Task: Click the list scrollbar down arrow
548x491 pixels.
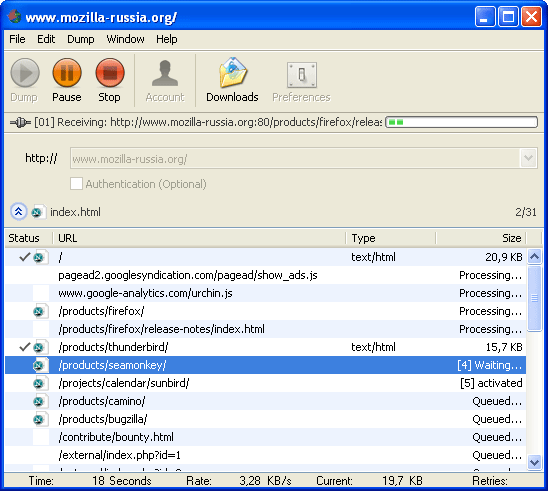Action: pos(534,462)
